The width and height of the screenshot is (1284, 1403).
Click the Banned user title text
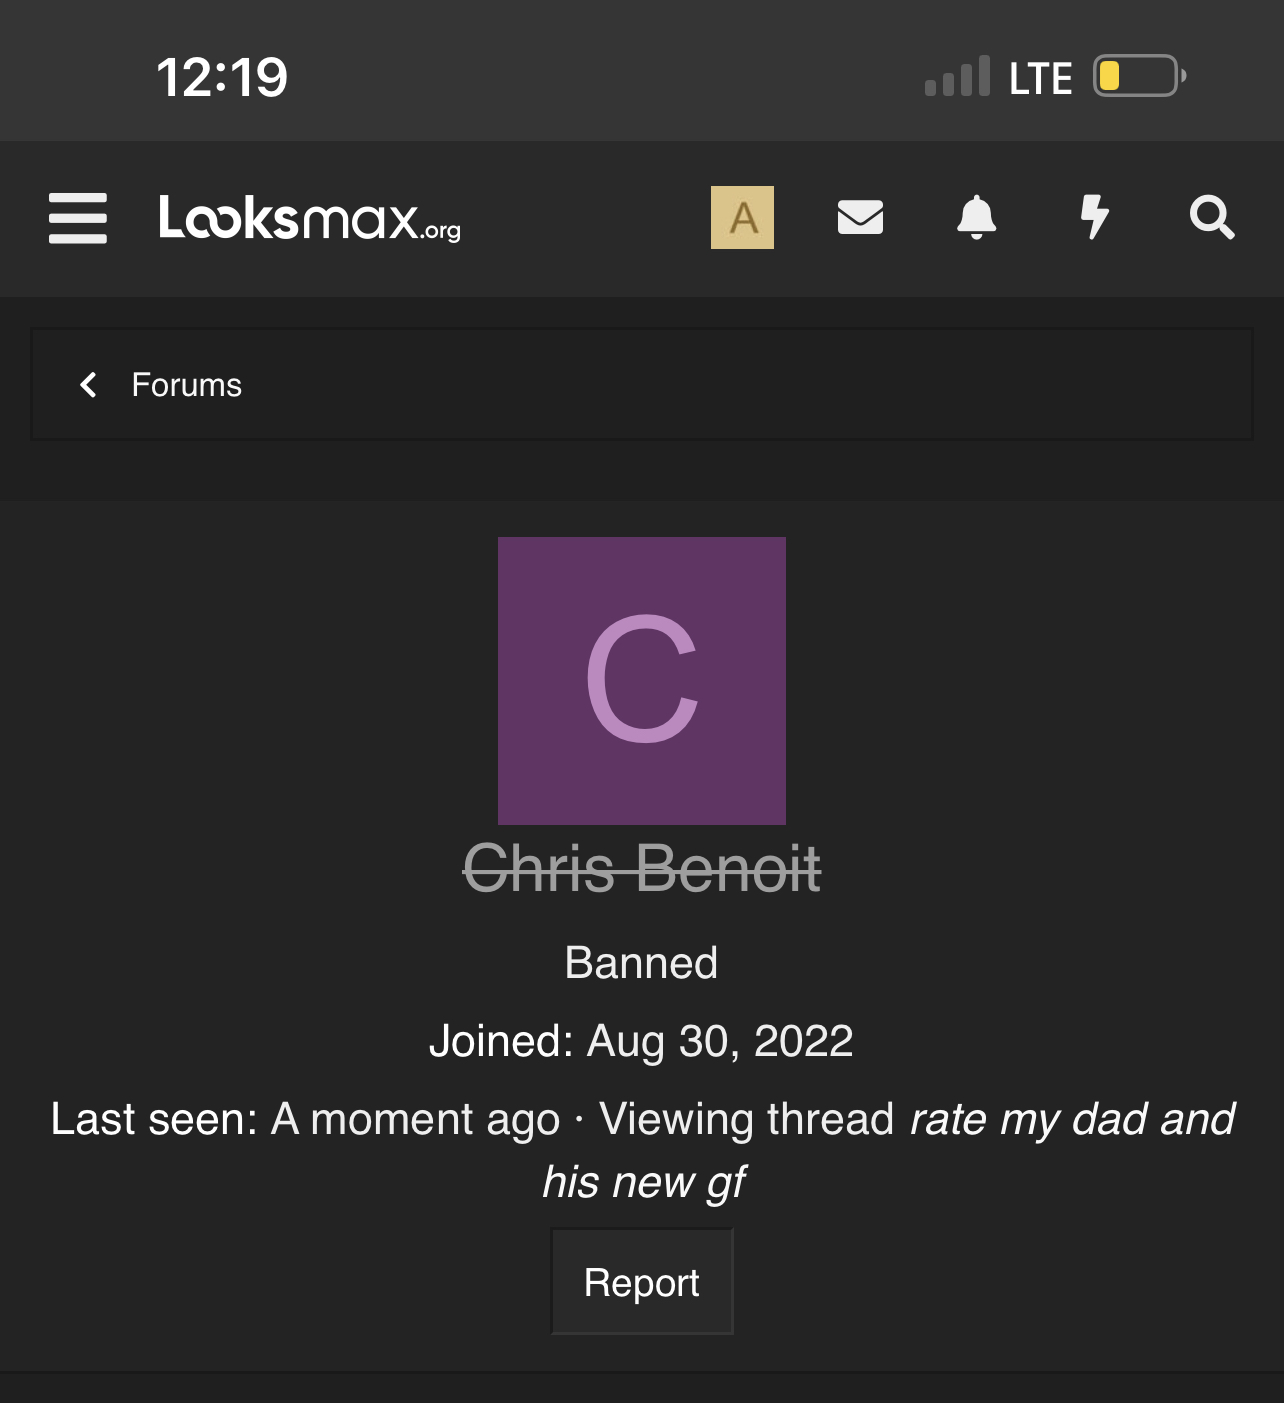[642, 963]
